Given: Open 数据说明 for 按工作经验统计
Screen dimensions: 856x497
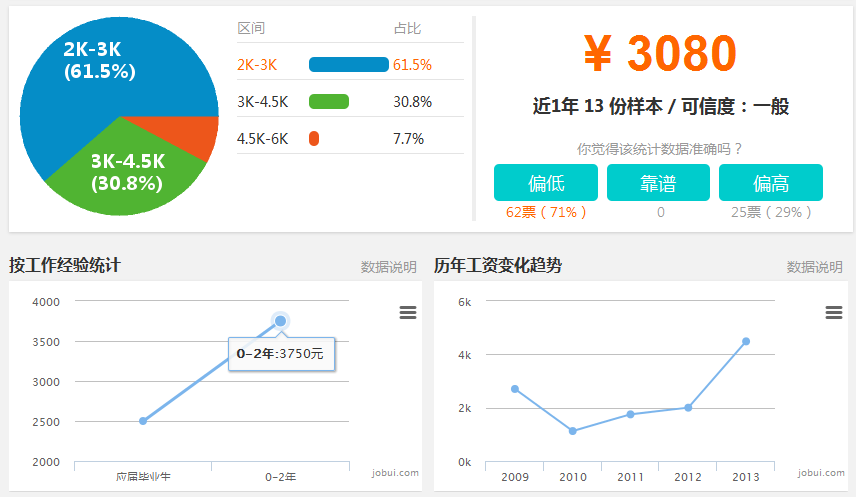Looking at the screenshot, I should point(388,267).
